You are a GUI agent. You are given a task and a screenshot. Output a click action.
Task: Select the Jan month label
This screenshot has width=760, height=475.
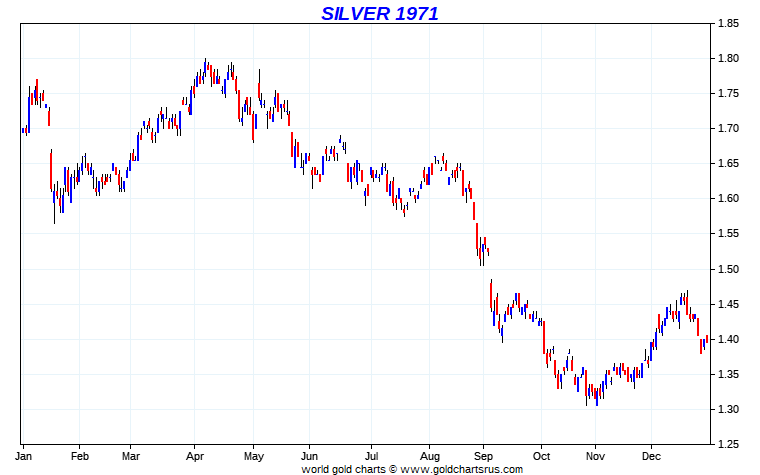(x=23, y=456)
